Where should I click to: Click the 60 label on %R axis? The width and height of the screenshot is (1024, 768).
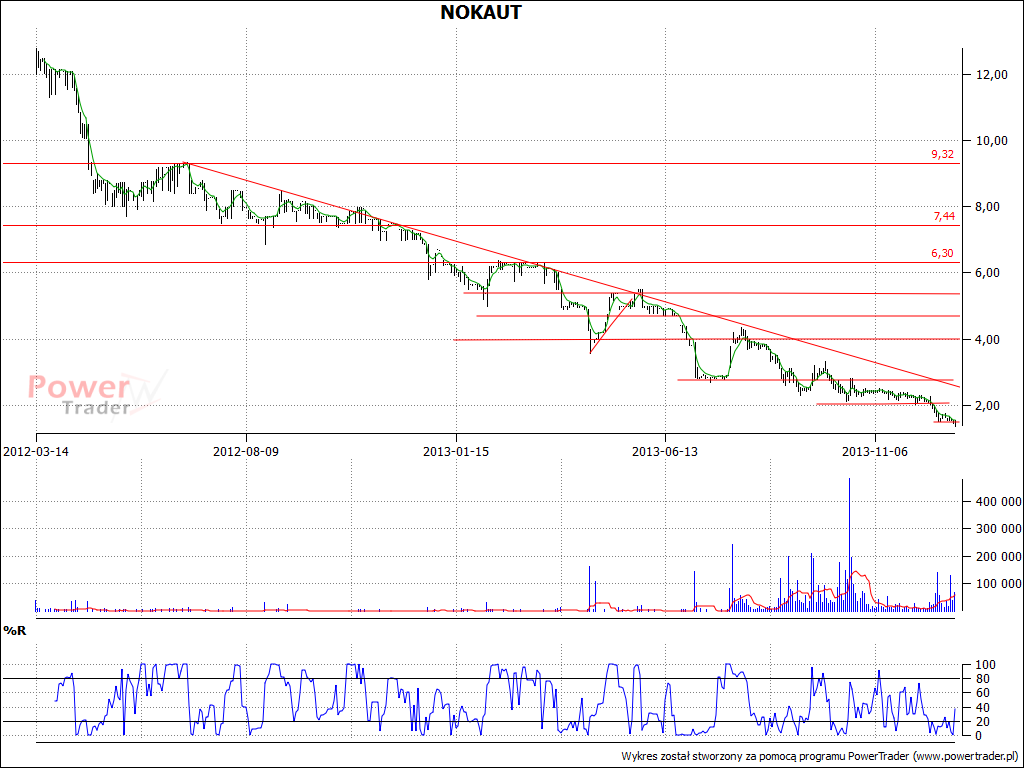pyautogui.click(x=982, y=693)
